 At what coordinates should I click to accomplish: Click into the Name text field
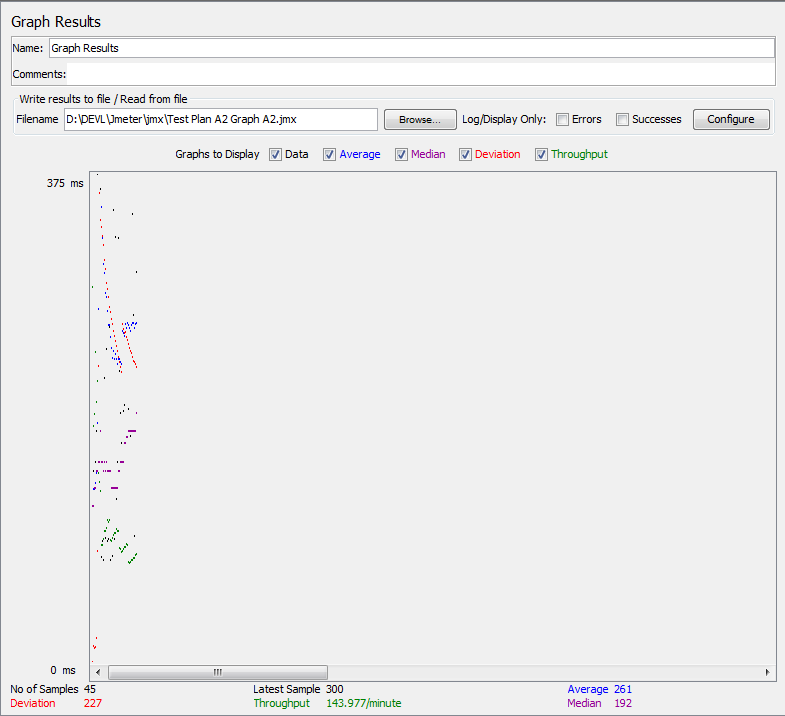[x=410, y=48]
